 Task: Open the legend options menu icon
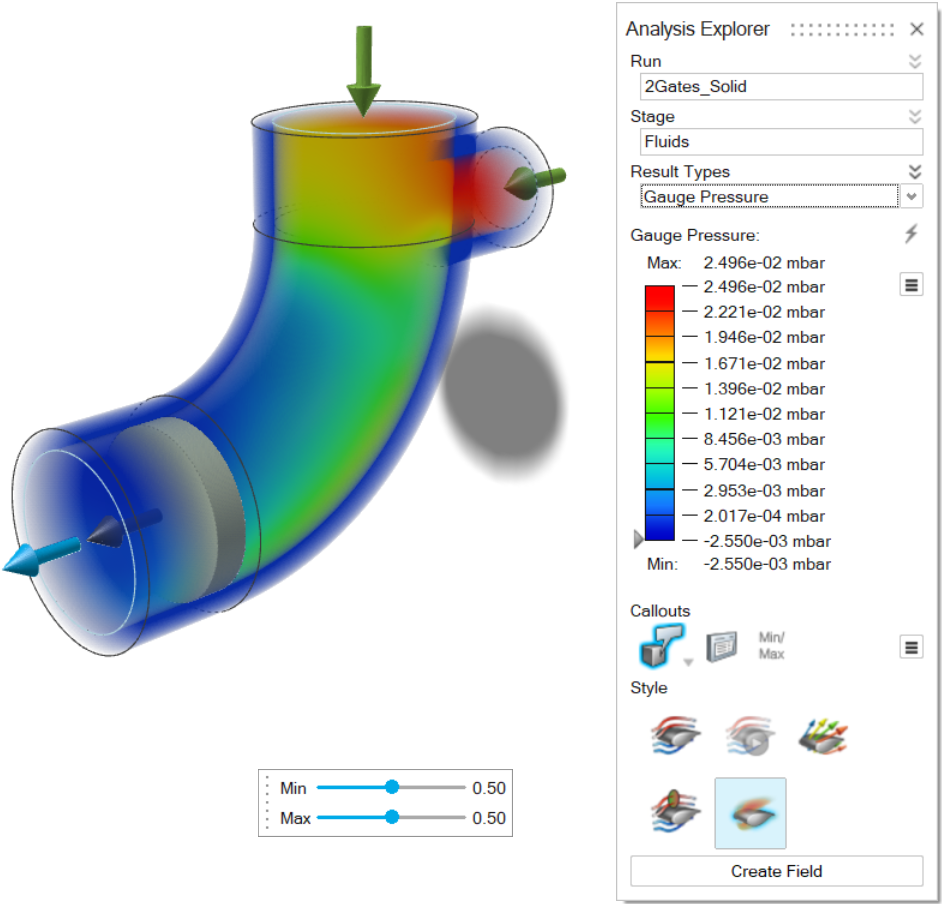coord(911,285)
